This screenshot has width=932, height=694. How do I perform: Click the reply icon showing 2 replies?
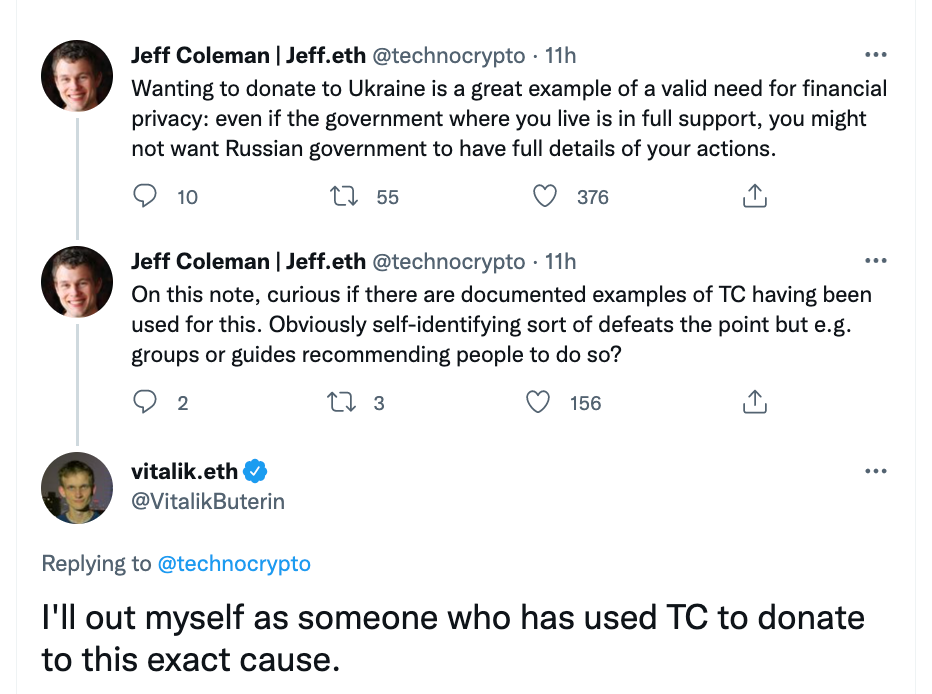(145, 402)
